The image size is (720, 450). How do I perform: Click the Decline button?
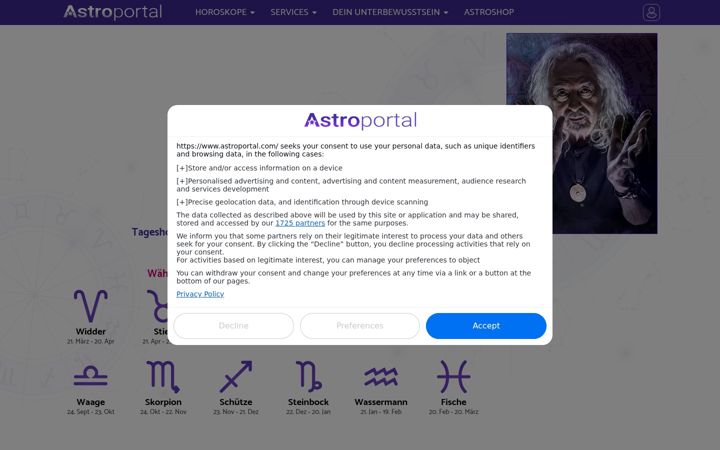point(233,326)
